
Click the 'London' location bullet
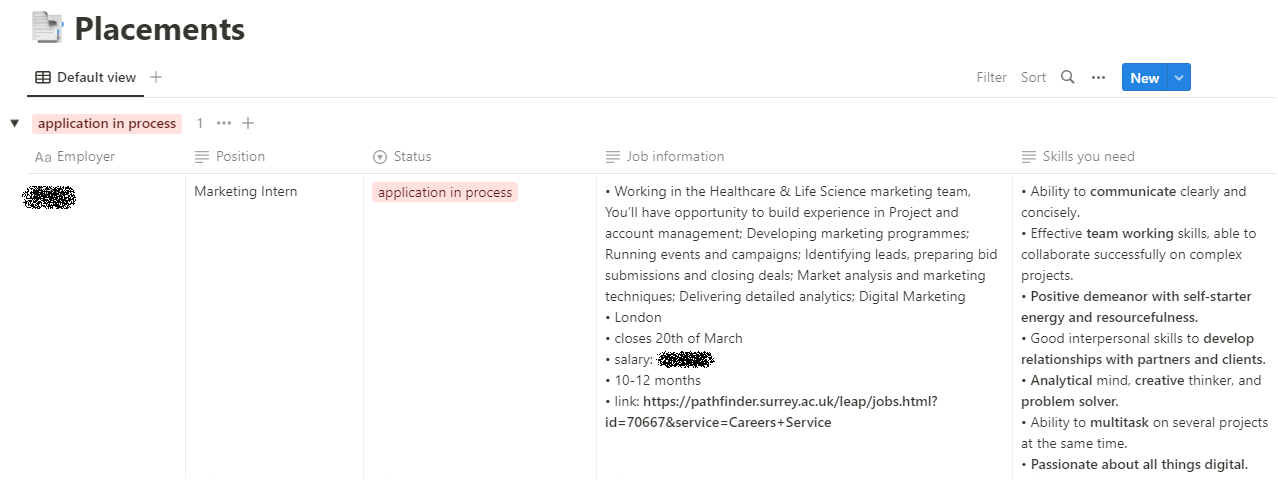[633, 317]
